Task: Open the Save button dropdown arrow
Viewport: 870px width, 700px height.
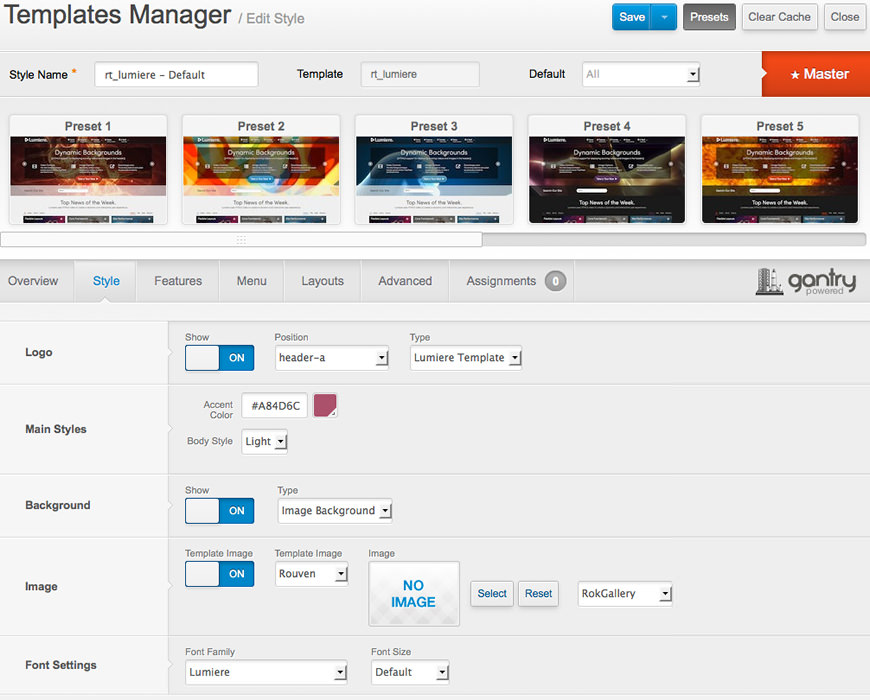Action: pyautogui.click(x=664, y=17)
